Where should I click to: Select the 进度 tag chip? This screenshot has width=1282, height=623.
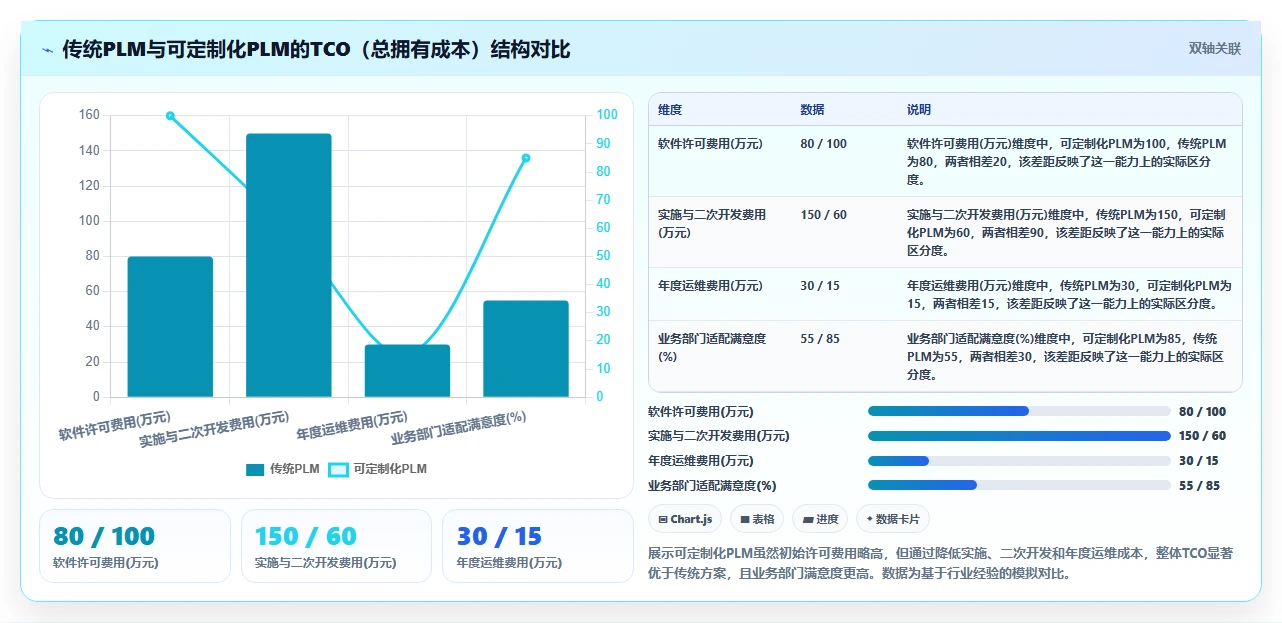(x=820, y=519)
